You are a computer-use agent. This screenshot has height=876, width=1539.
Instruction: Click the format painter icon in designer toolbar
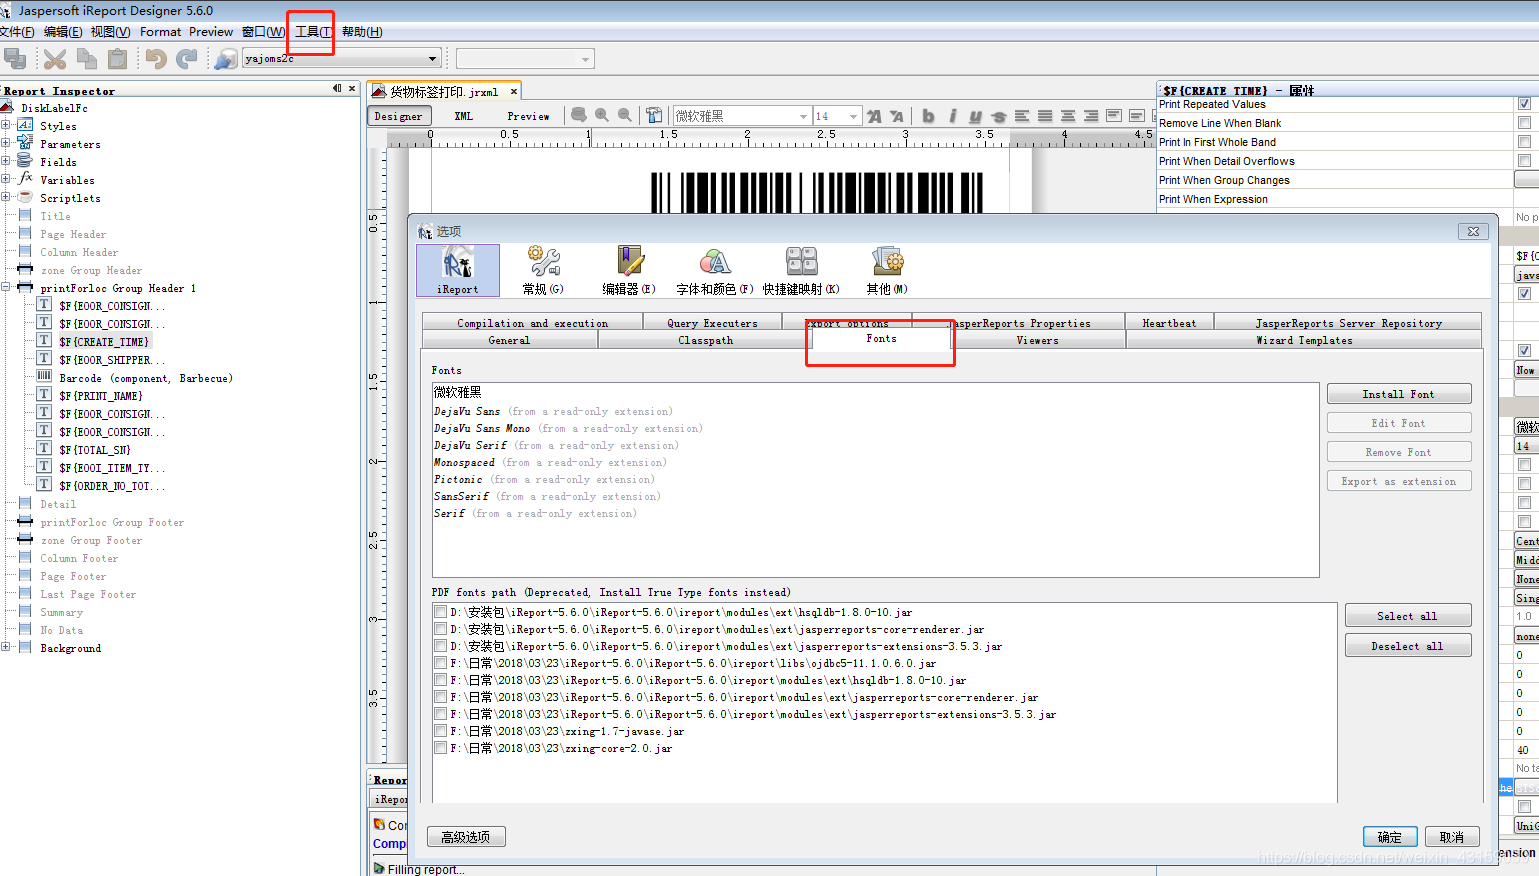(654, 115)
